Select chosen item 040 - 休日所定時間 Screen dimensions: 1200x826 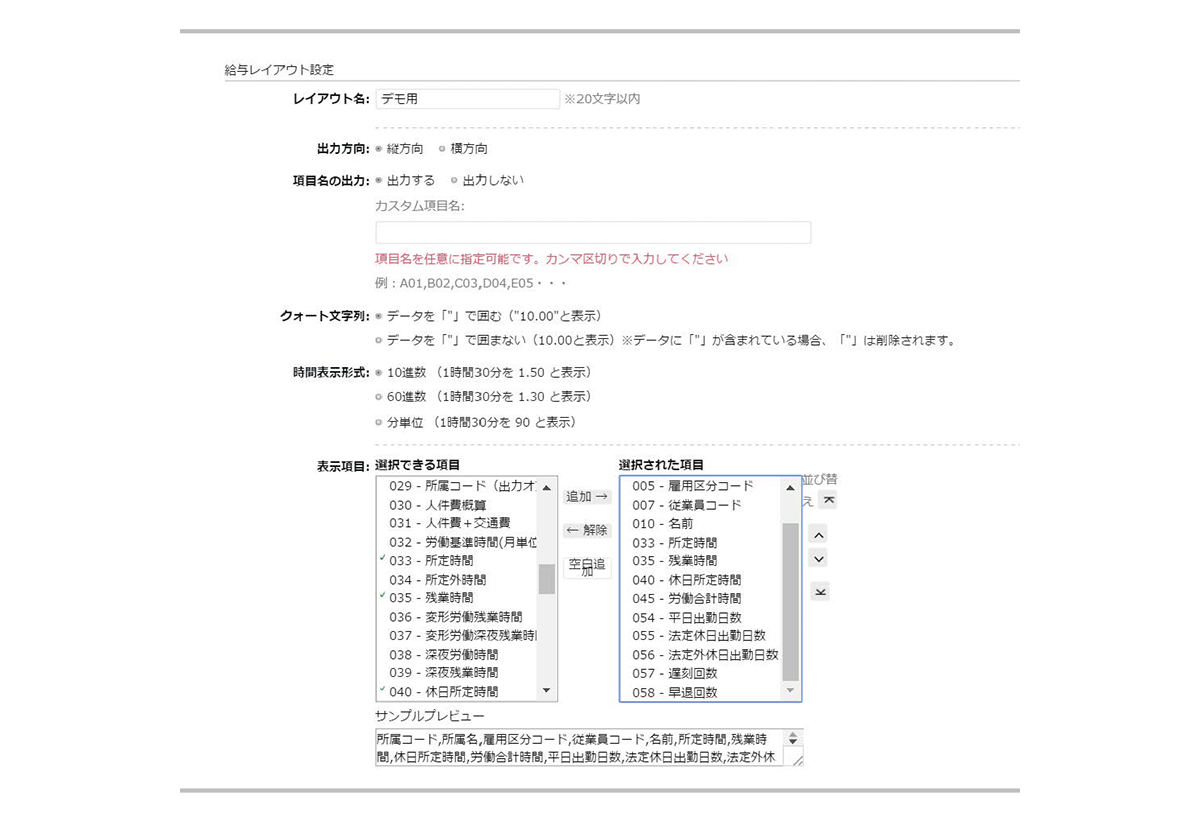702,580
